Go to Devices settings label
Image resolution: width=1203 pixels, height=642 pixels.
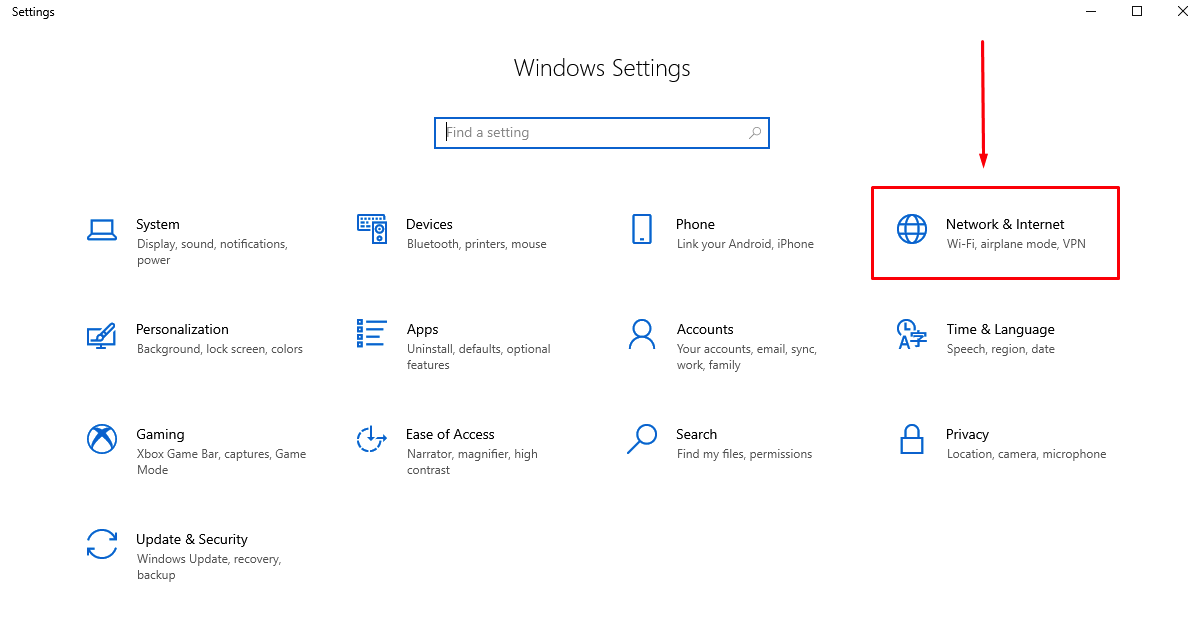pyautogui.click(x=429, y=224)
